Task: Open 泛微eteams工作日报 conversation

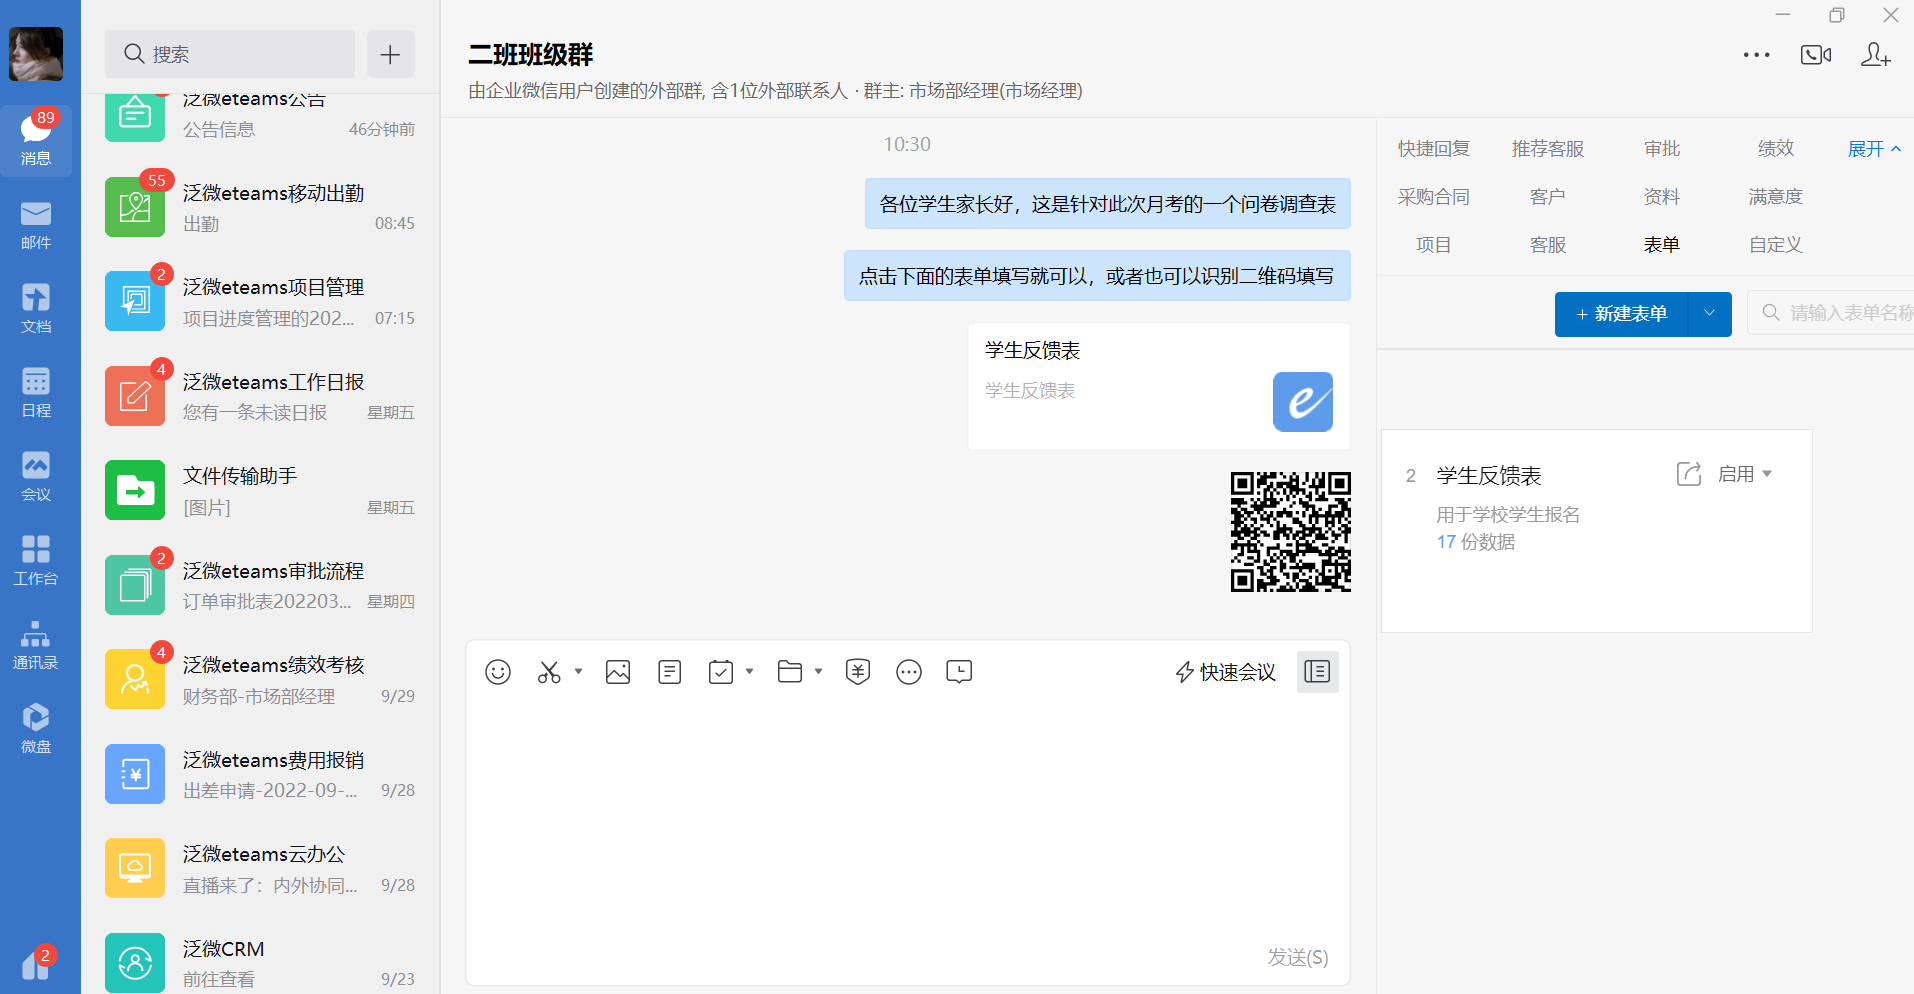Action: (260, 396)
